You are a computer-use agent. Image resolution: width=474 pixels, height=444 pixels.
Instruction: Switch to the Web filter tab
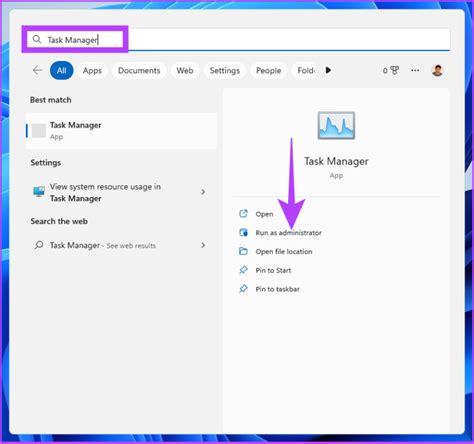click(185, 70)
